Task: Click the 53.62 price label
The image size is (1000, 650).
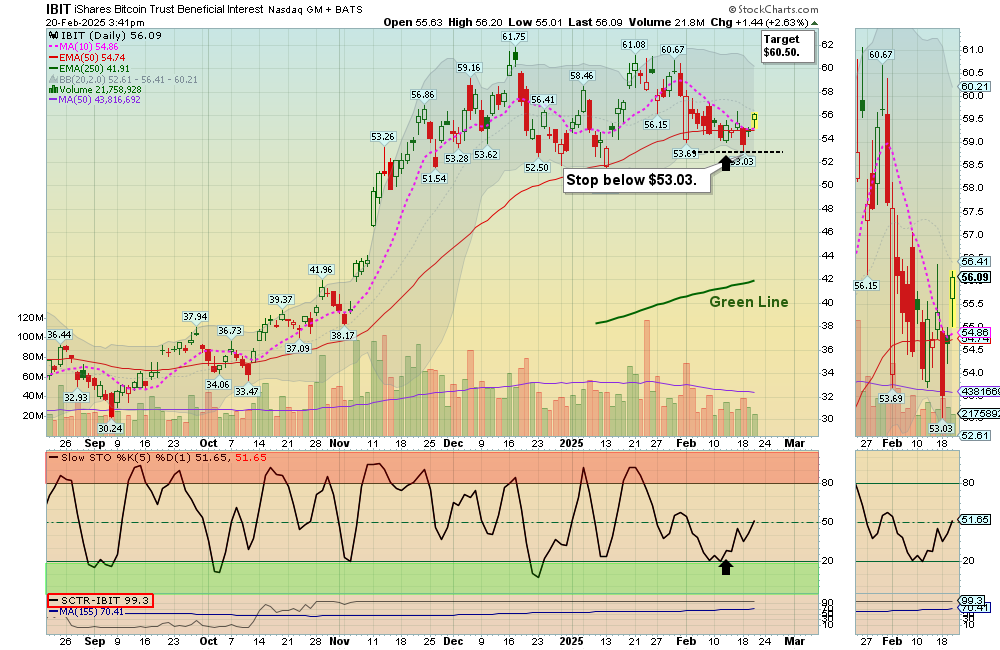Action: [x=486, y=154]
